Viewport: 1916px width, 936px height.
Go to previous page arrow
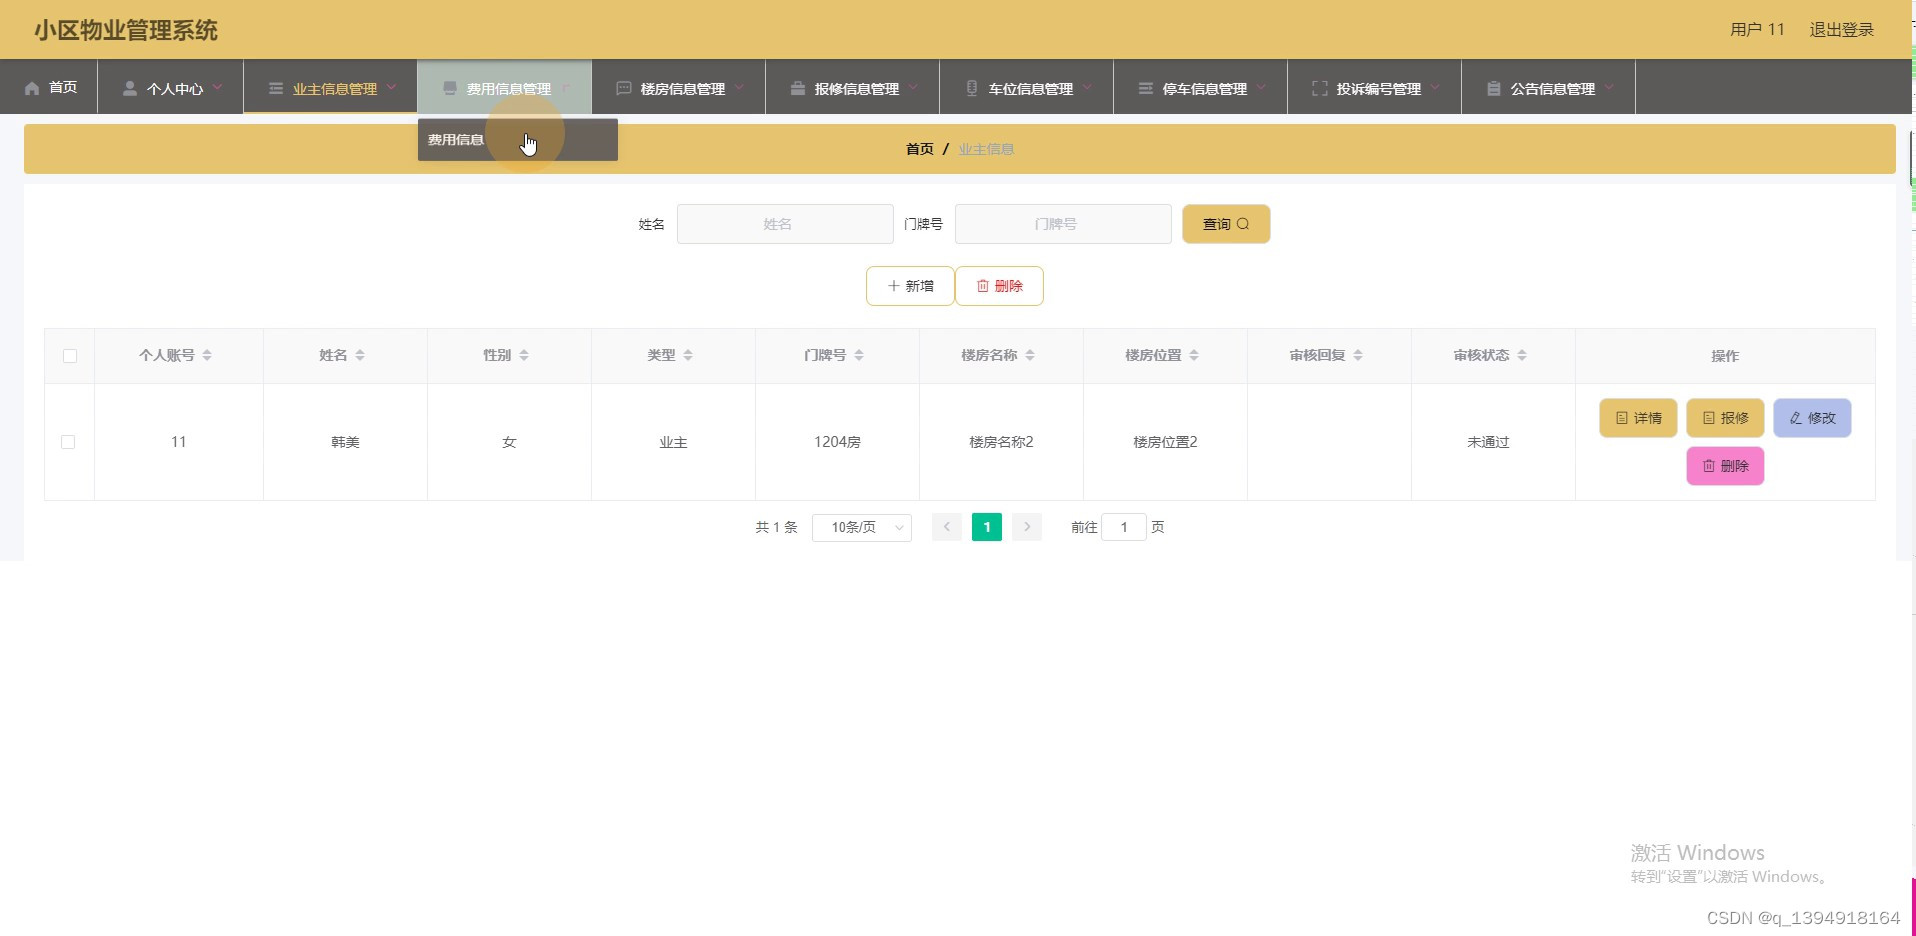click(x=947, y=527)
